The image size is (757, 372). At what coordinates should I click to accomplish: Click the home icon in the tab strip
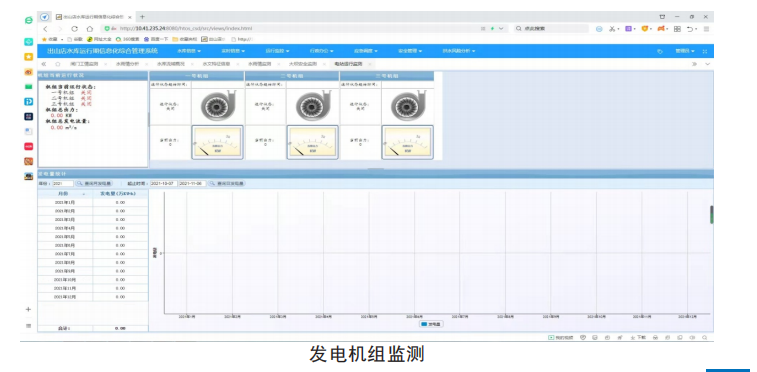click(58, 64)
